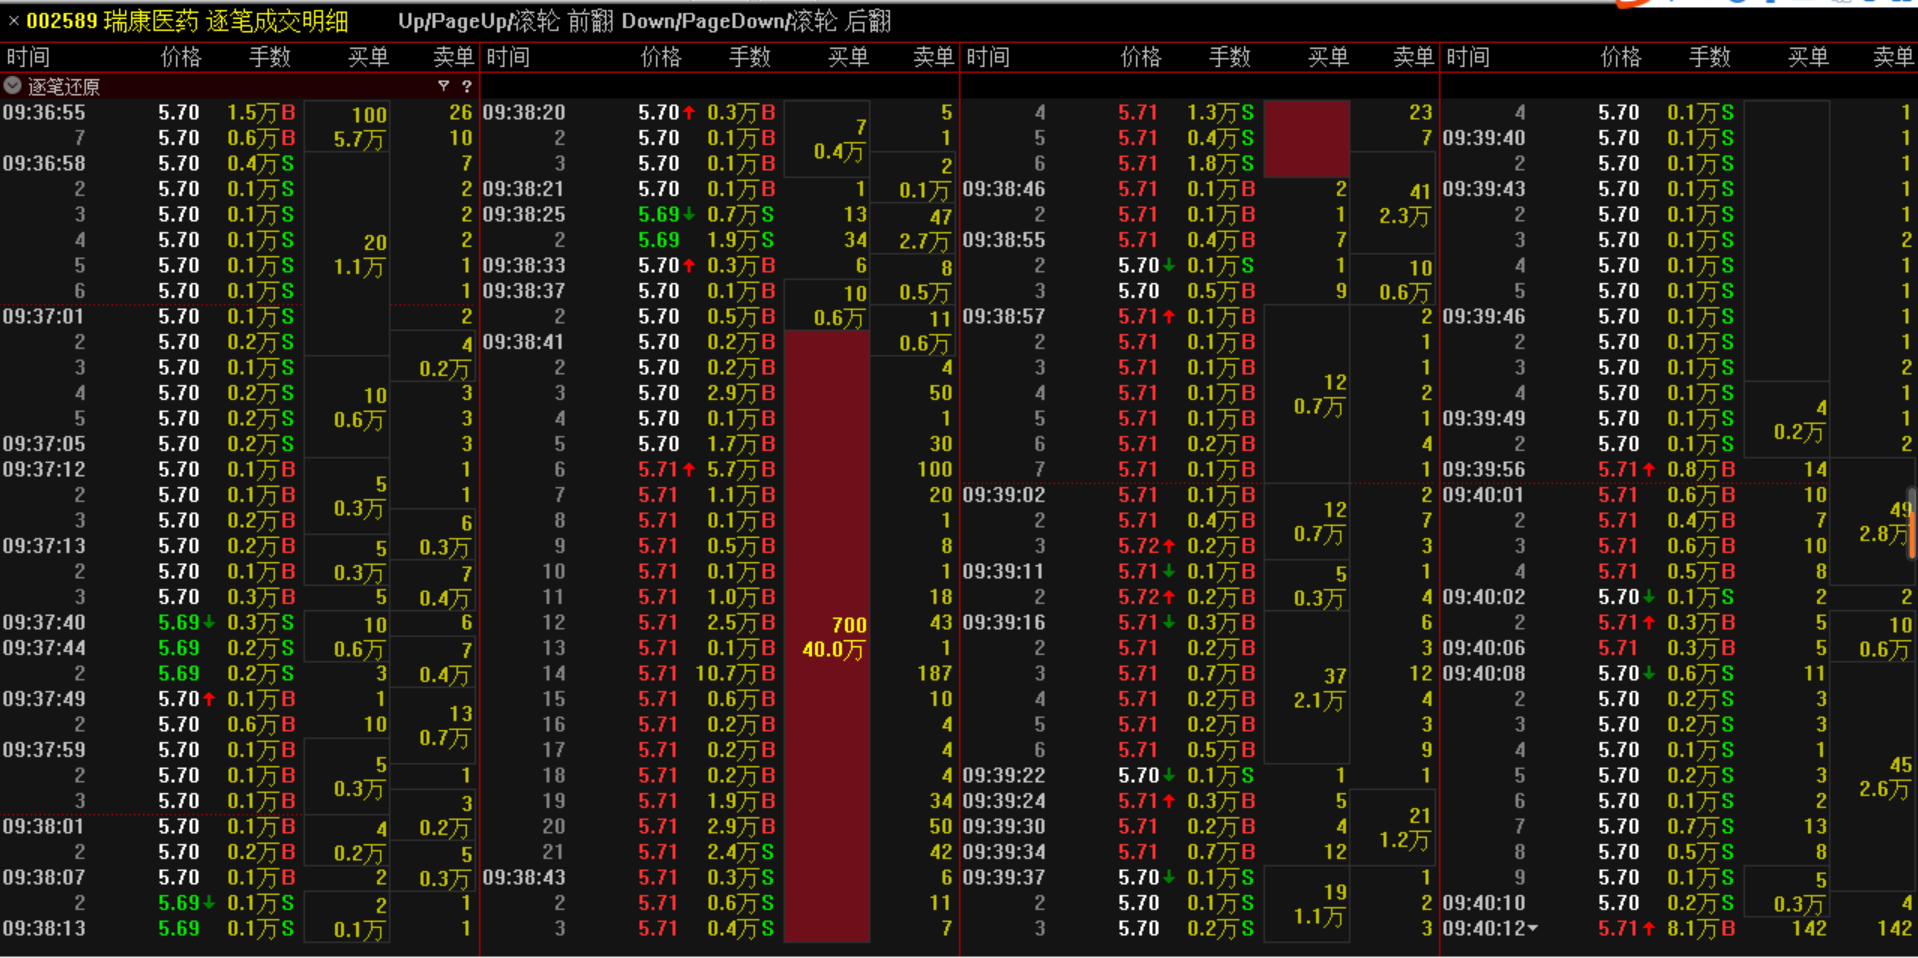Open help via the question mark icon
The image size is (1918, 958).
pyautogui.click(x=466, y=86)
